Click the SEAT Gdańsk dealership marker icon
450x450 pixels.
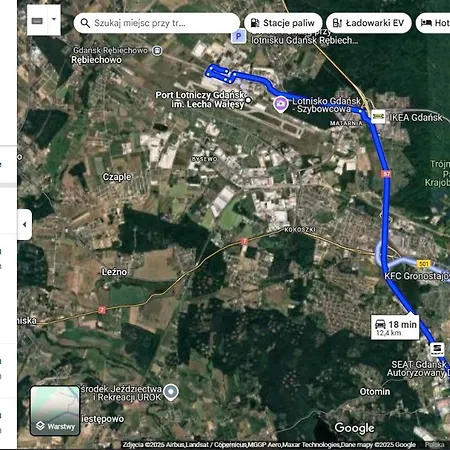(x=437, y=349)
